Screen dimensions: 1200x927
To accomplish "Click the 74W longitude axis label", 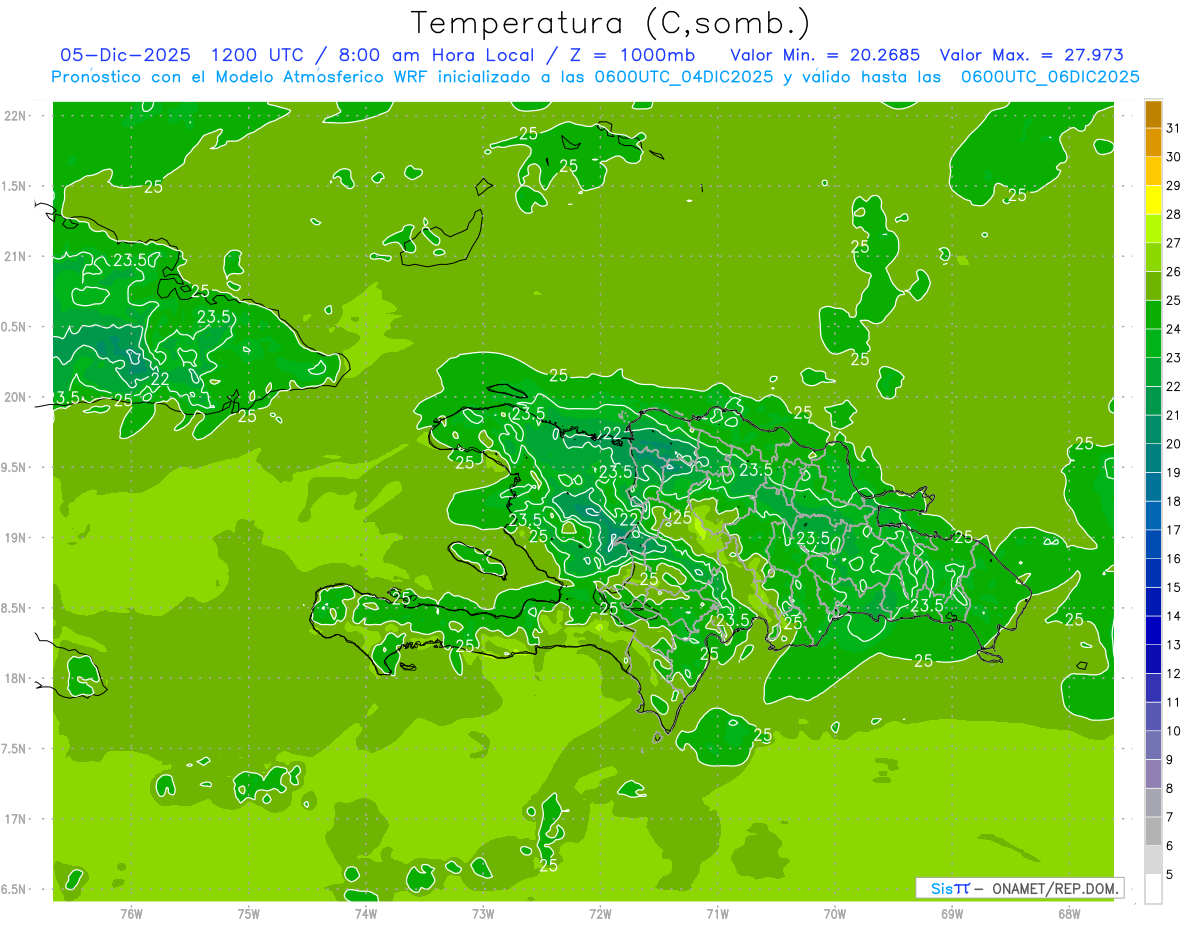I will click(365, 914).
